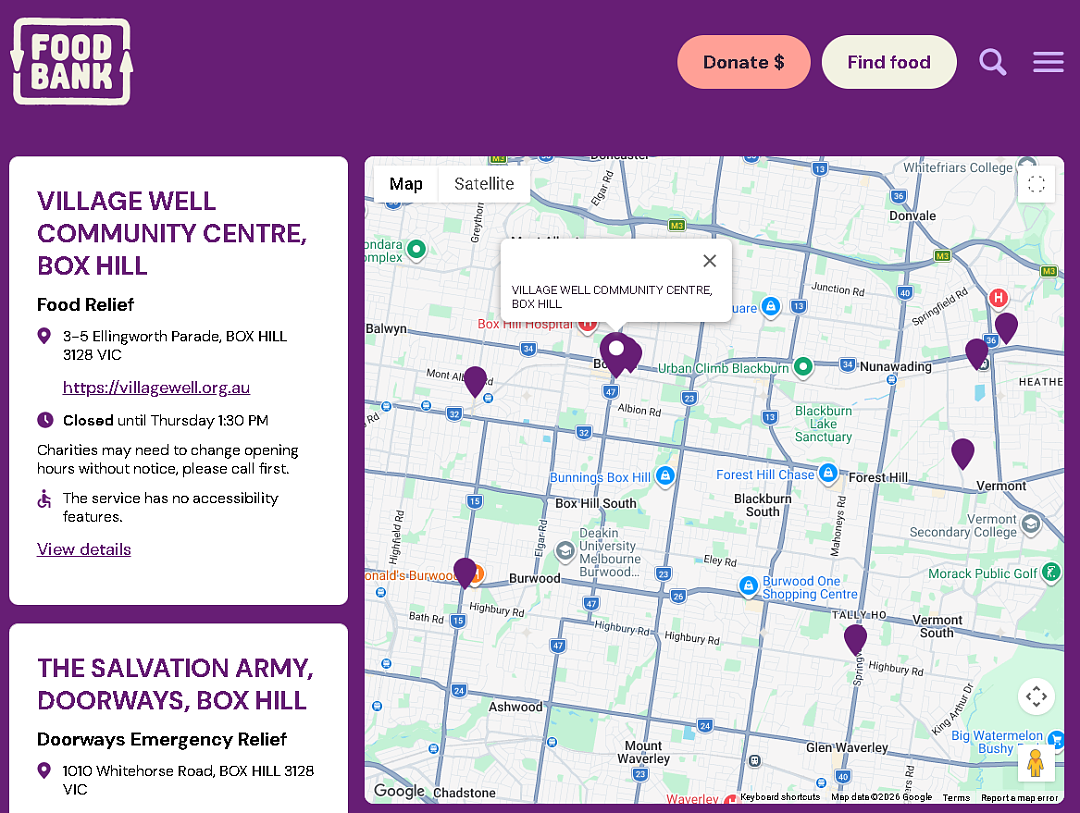Switch to the Satellite view tab

pyautogui.click(x=484, y=184)
